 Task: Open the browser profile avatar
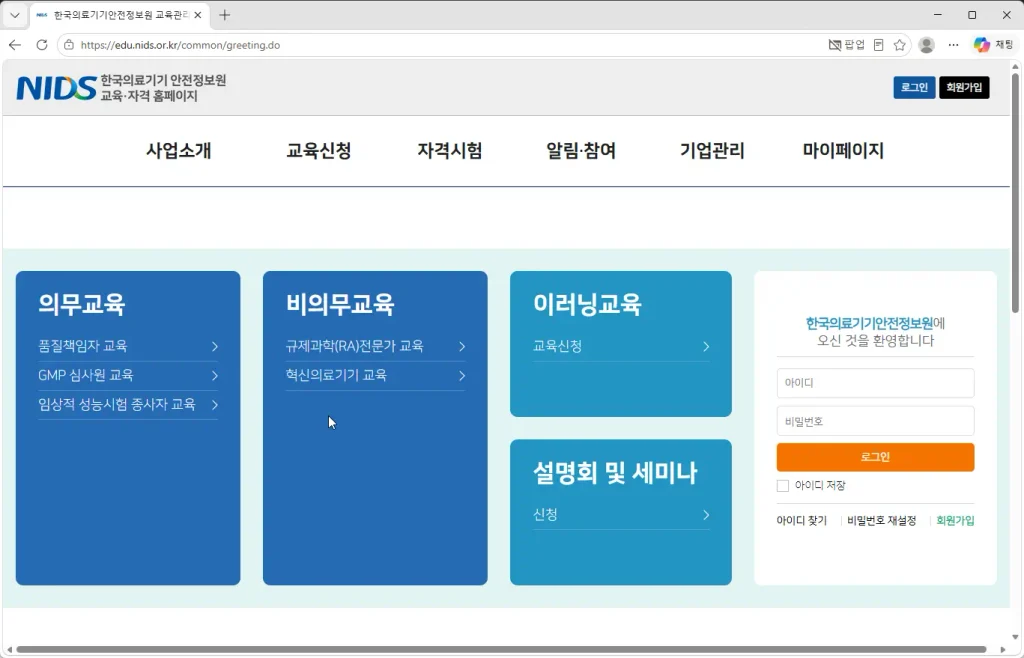926,45
